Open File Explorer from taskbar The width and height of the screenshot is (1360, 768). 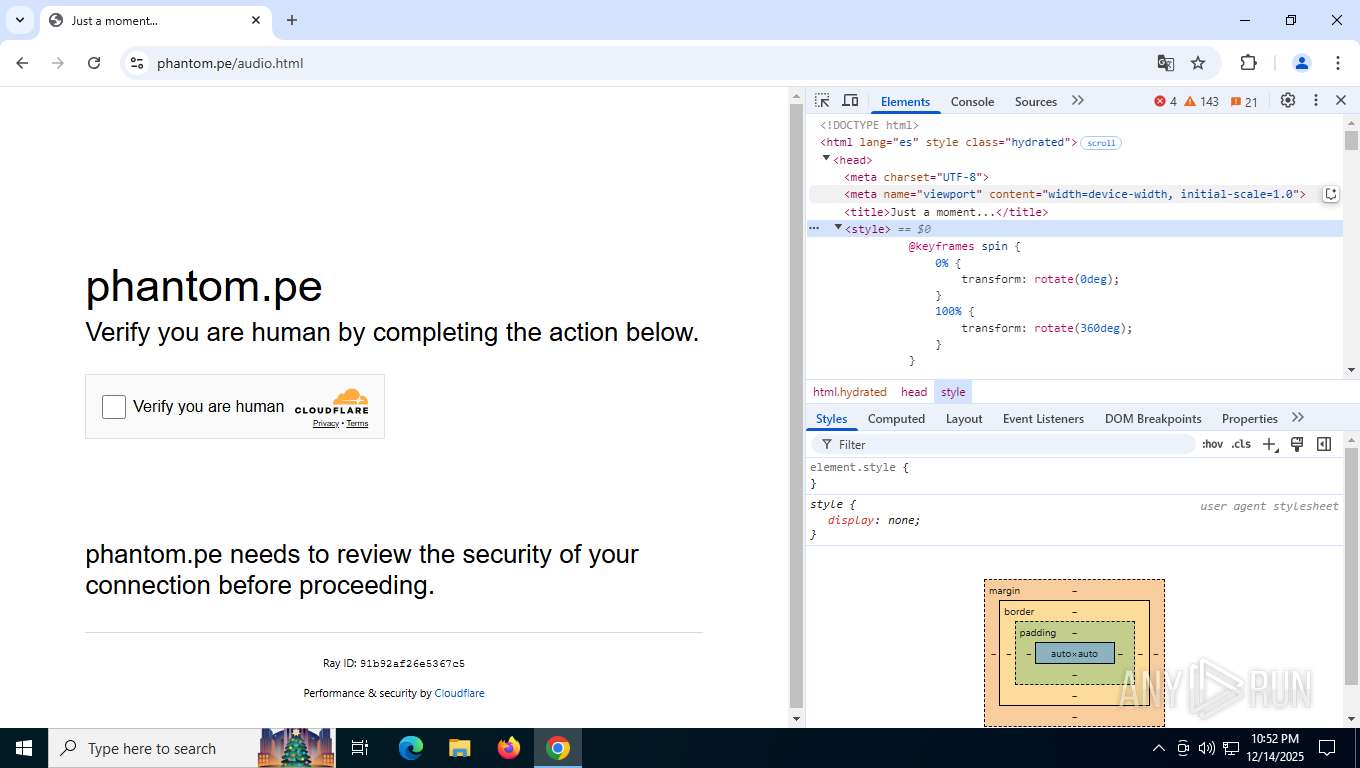[460, 748]
